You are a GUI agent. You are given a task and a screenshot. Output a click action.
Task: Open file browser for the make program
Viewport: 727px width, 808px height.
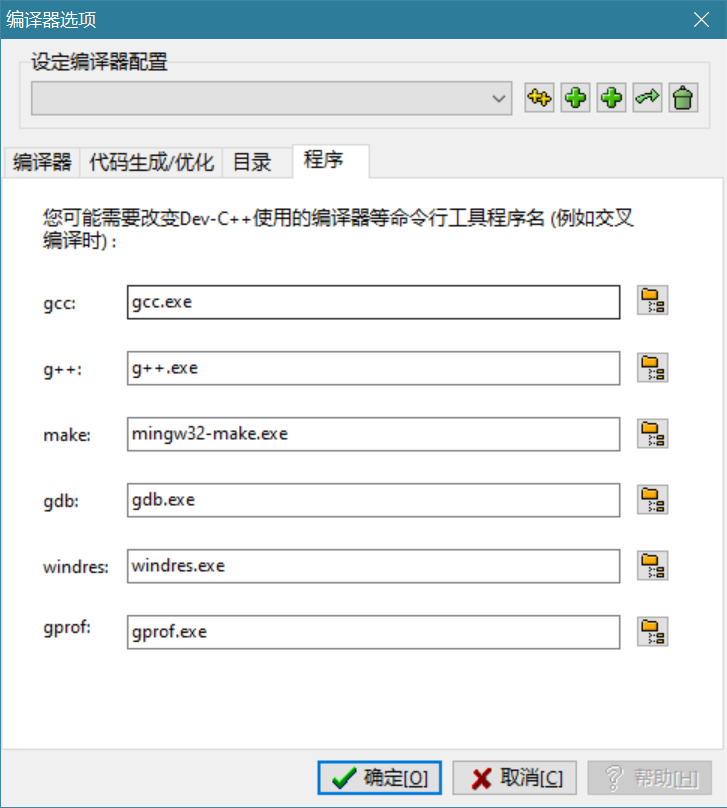tap(653, 433)
